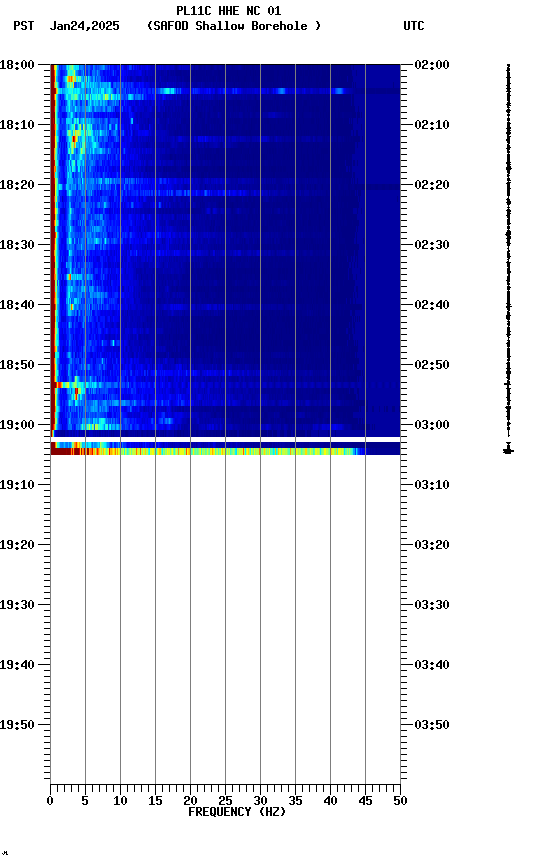Viewport: 552px width, 864px height.
Task: Click the 'UTC' timezone label
Action: (414, 26)
